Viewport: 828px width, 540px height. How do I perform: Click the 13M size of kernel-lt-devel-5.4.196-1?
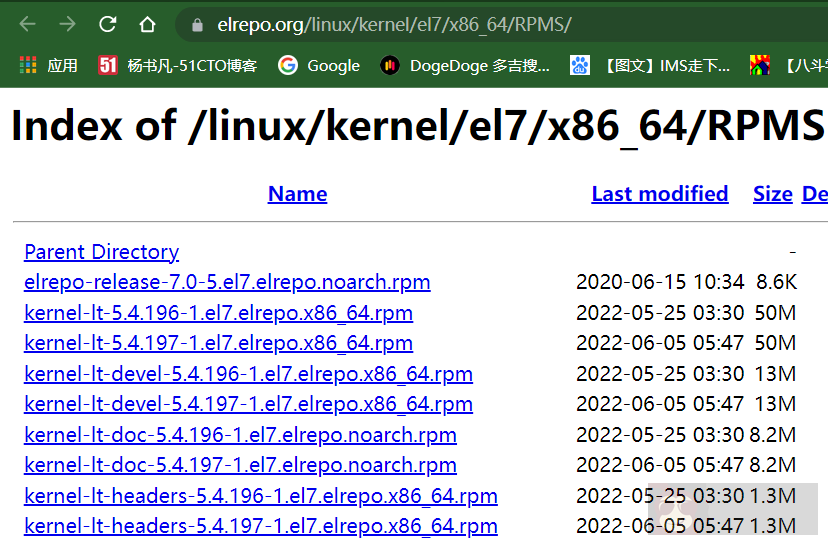[x=775, y=374]
